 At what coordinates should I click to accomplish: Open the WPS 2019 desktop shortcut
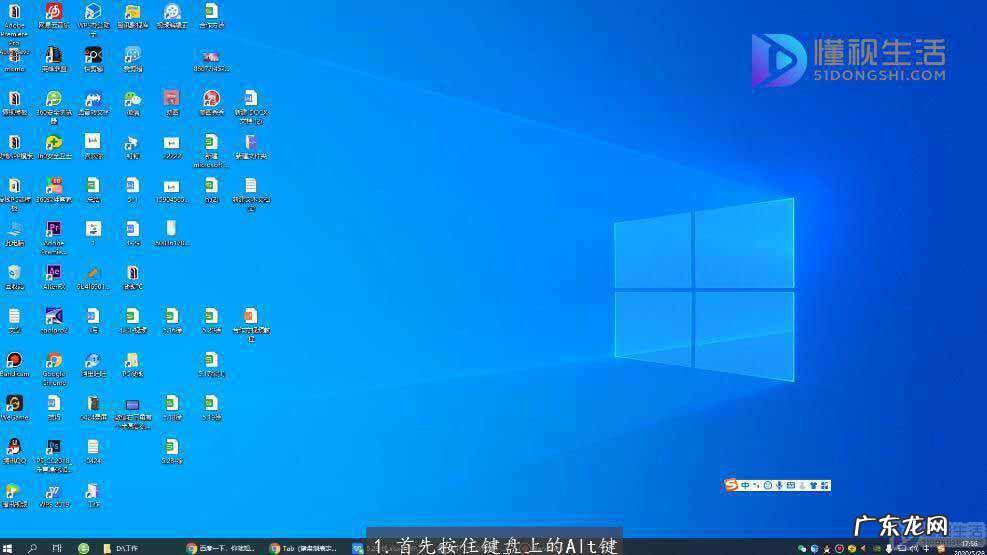tap(54, 491)
